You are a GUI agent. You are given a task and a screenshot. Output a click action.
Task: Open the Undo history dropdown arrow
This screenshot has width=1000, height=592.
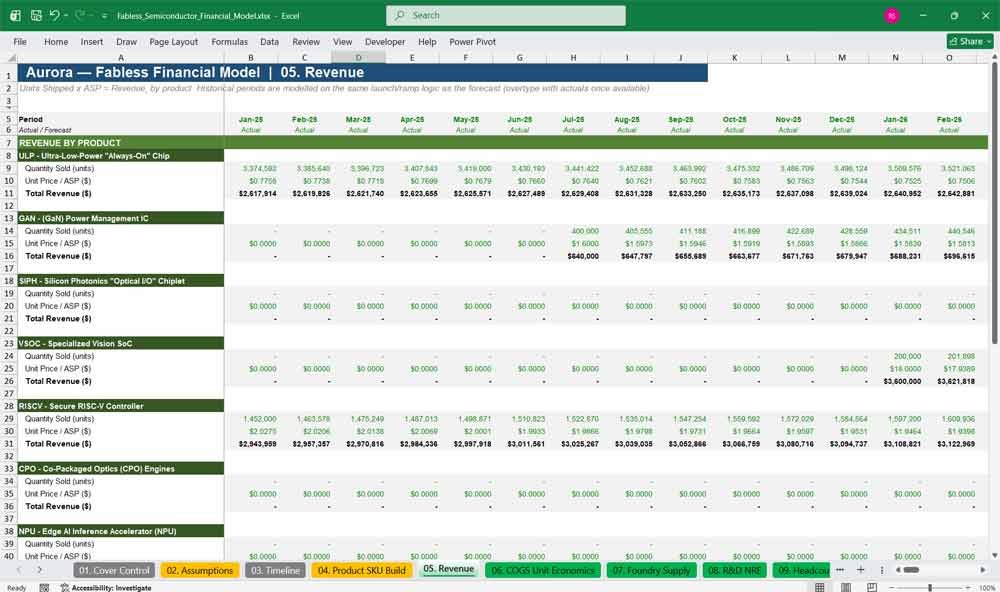[66, 15]
